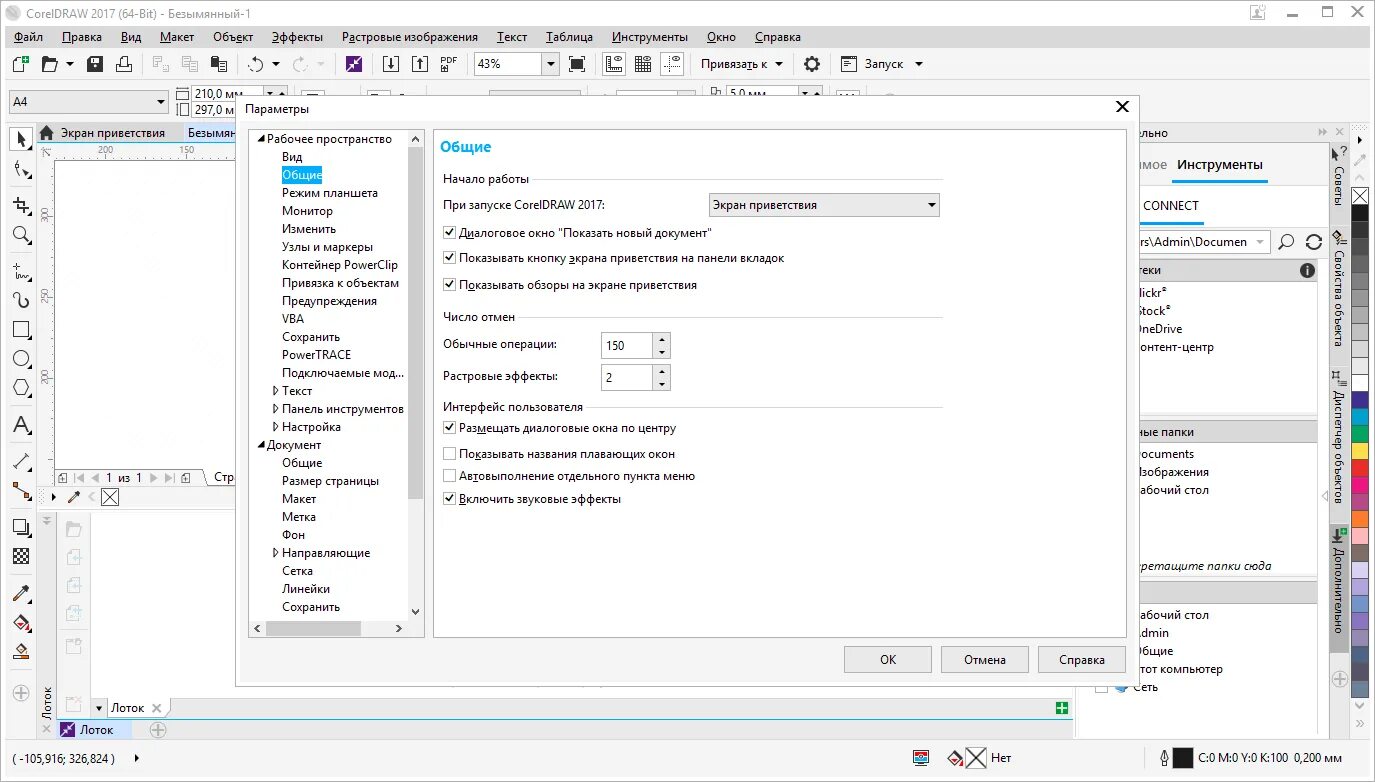Image resolution: width=1375 pixels, height=782 pixels.
Task: Click the 'Отмена' button
Action: pos(985,659)
